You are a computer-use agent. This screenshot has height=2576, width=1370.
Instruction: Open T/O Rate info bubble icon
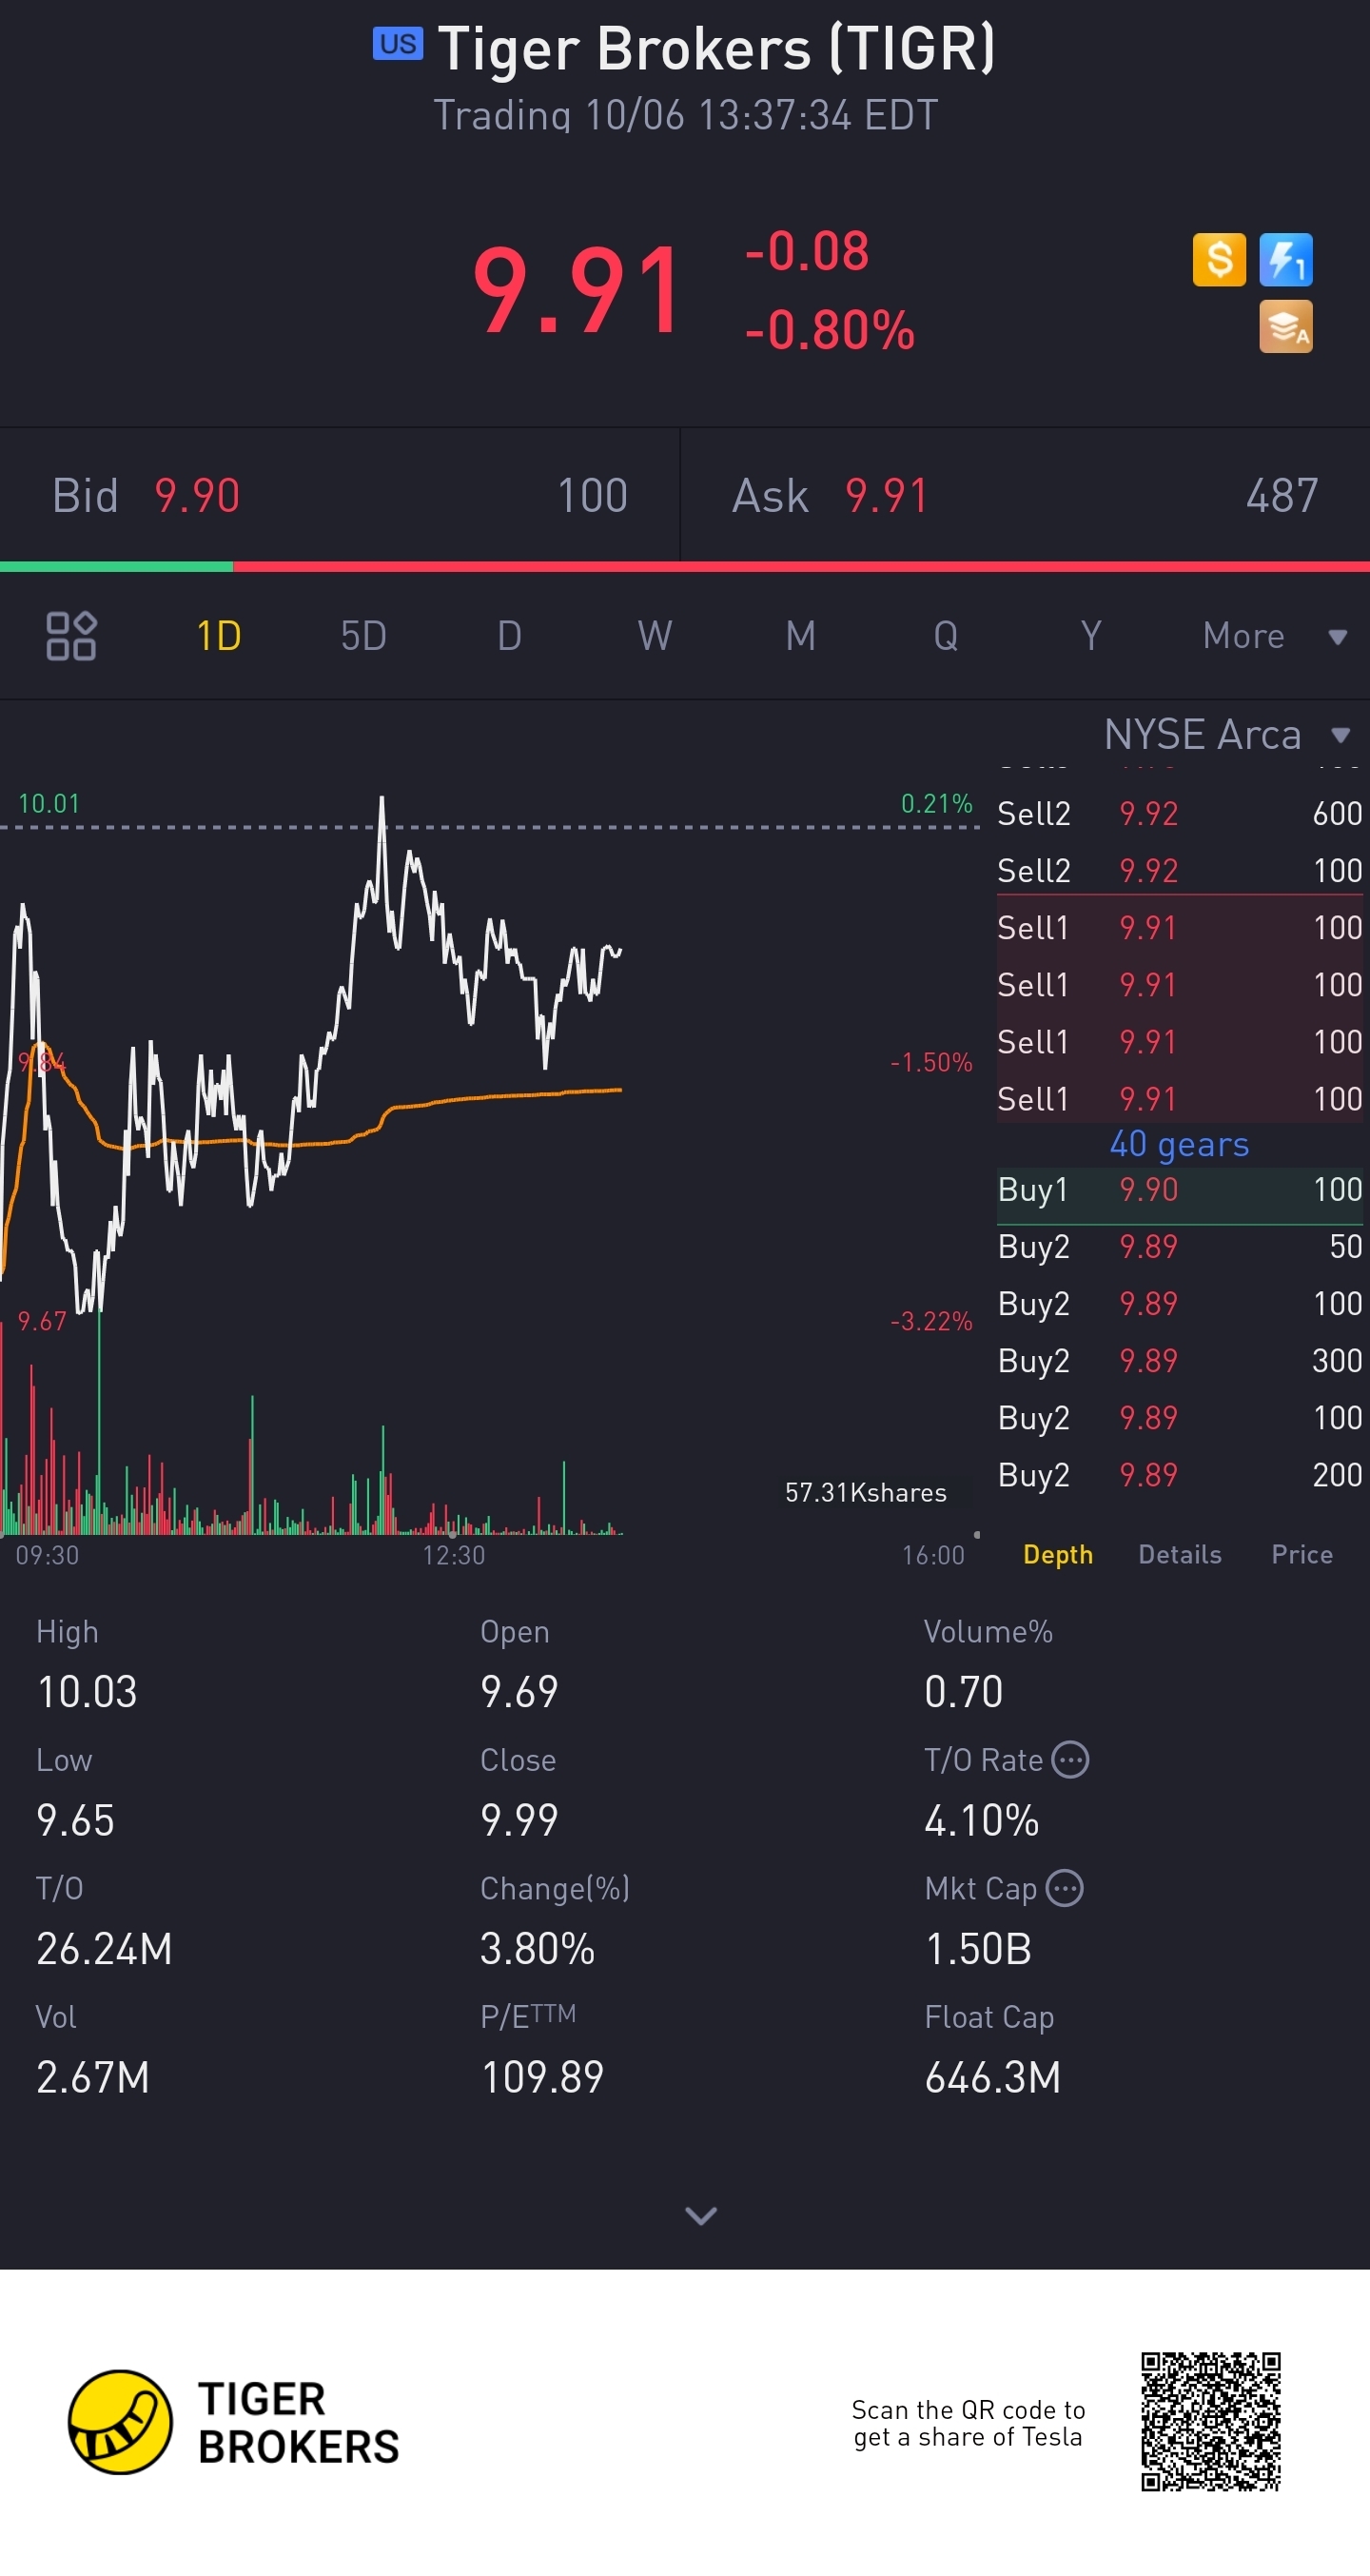(x=1071, y=1760)
